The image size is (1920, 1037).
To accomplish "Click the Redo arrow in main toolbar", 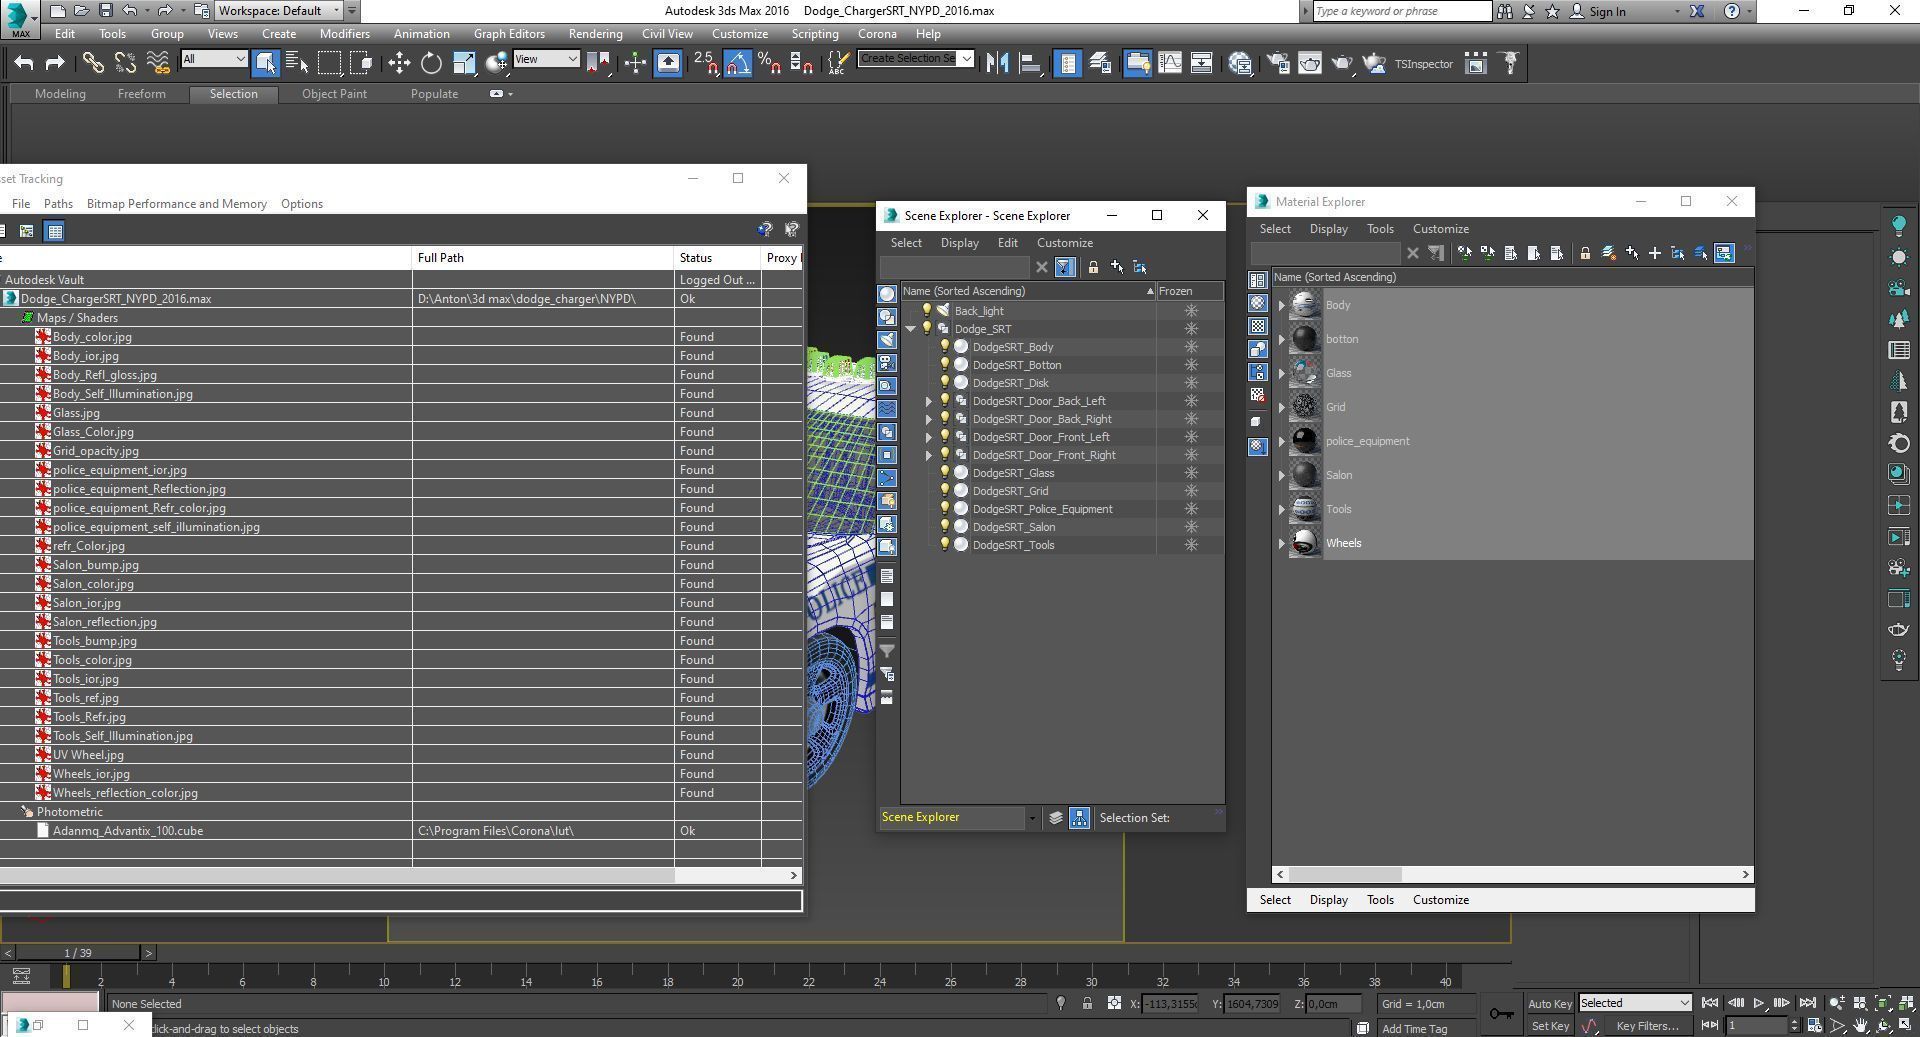I will (x=55, y=63).
